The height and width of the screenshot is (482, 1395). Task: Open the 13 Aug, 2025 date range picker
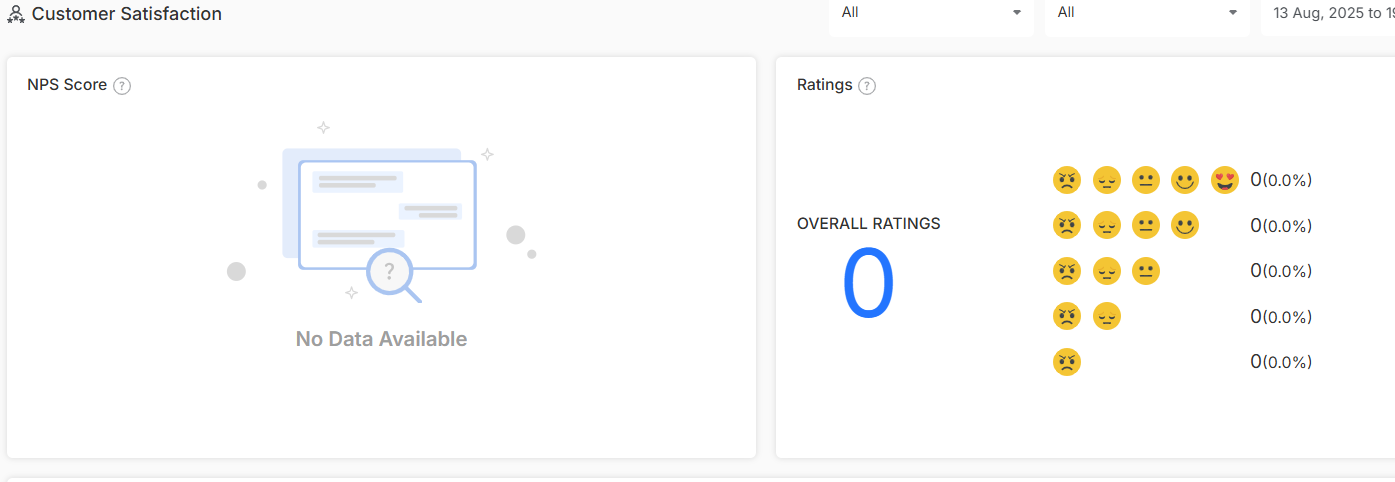coord(1328,14)
